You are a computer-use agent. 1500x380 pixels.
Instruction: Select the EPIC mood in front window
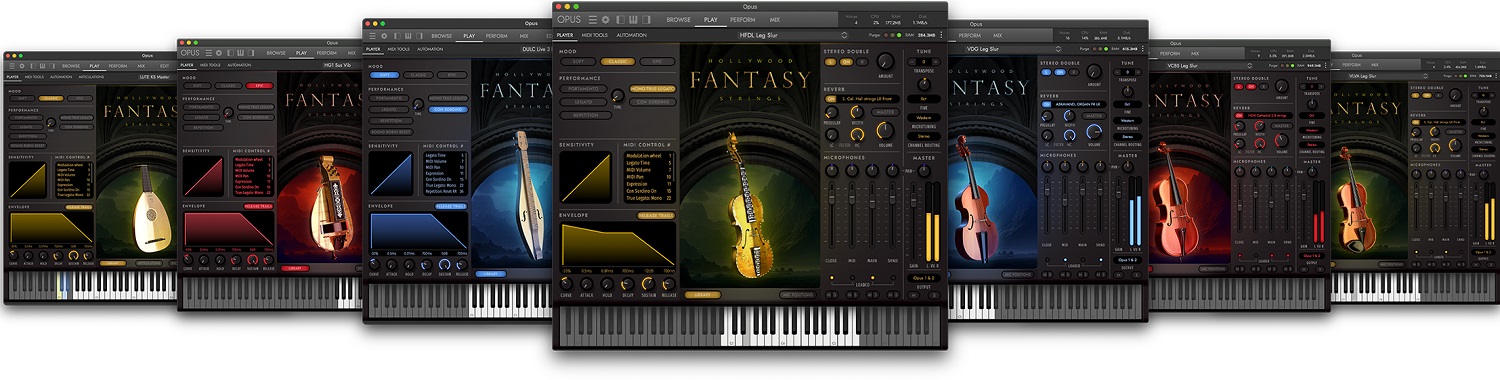657,62
